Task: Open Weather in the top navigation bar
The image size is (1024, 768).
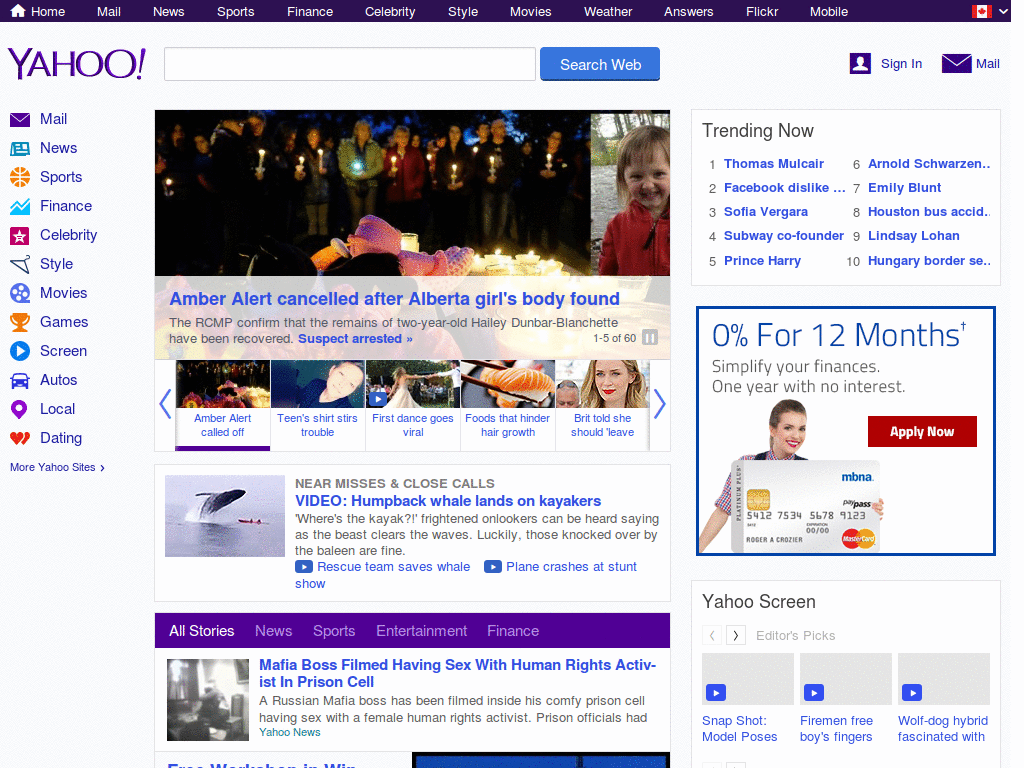Action: tap(607, 12)
